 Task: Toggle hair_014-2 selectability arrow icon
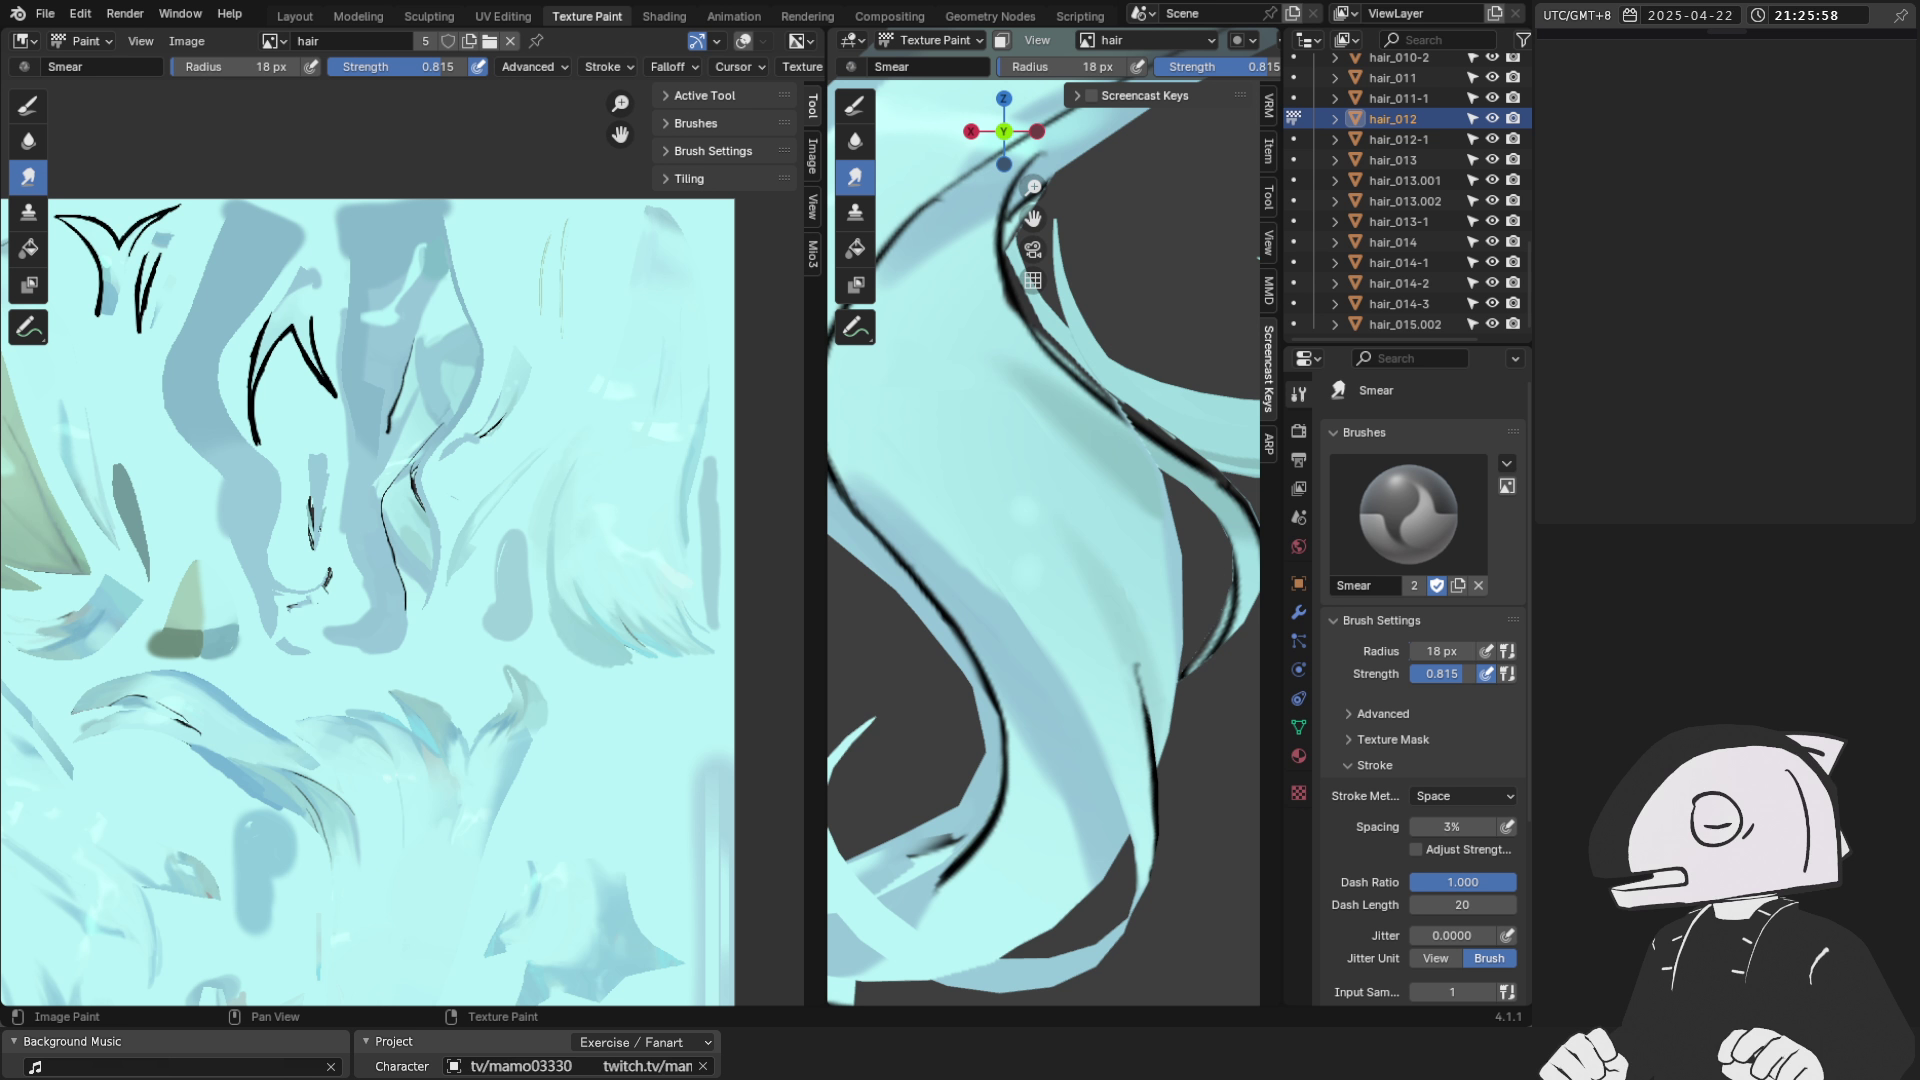[1472, 283]
